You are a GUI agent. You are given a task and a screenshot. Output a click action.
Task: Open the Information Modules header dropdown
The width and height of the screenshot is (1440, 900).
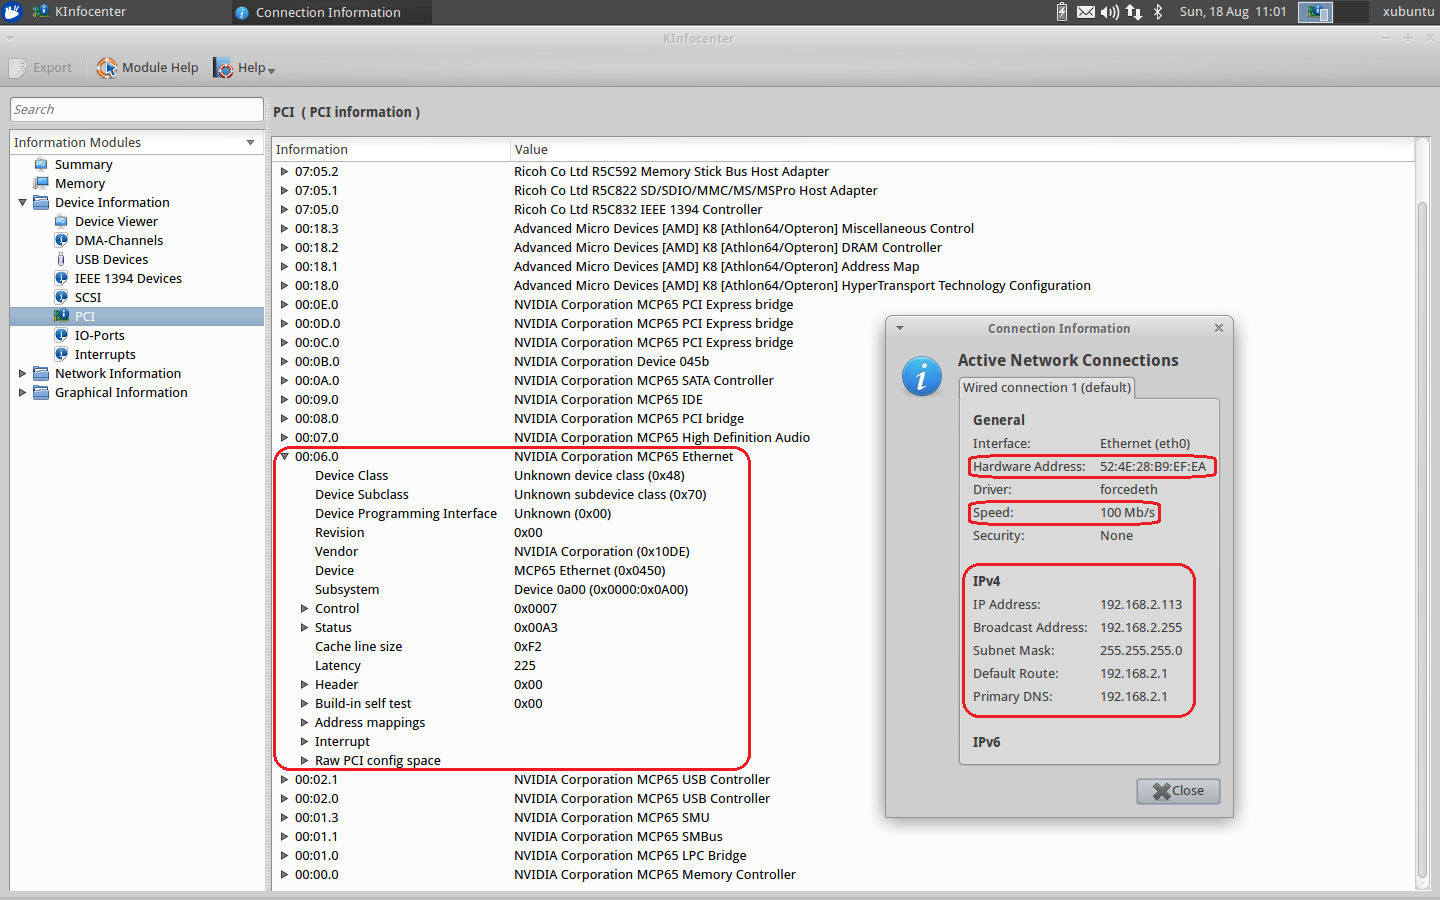point(250,142)
